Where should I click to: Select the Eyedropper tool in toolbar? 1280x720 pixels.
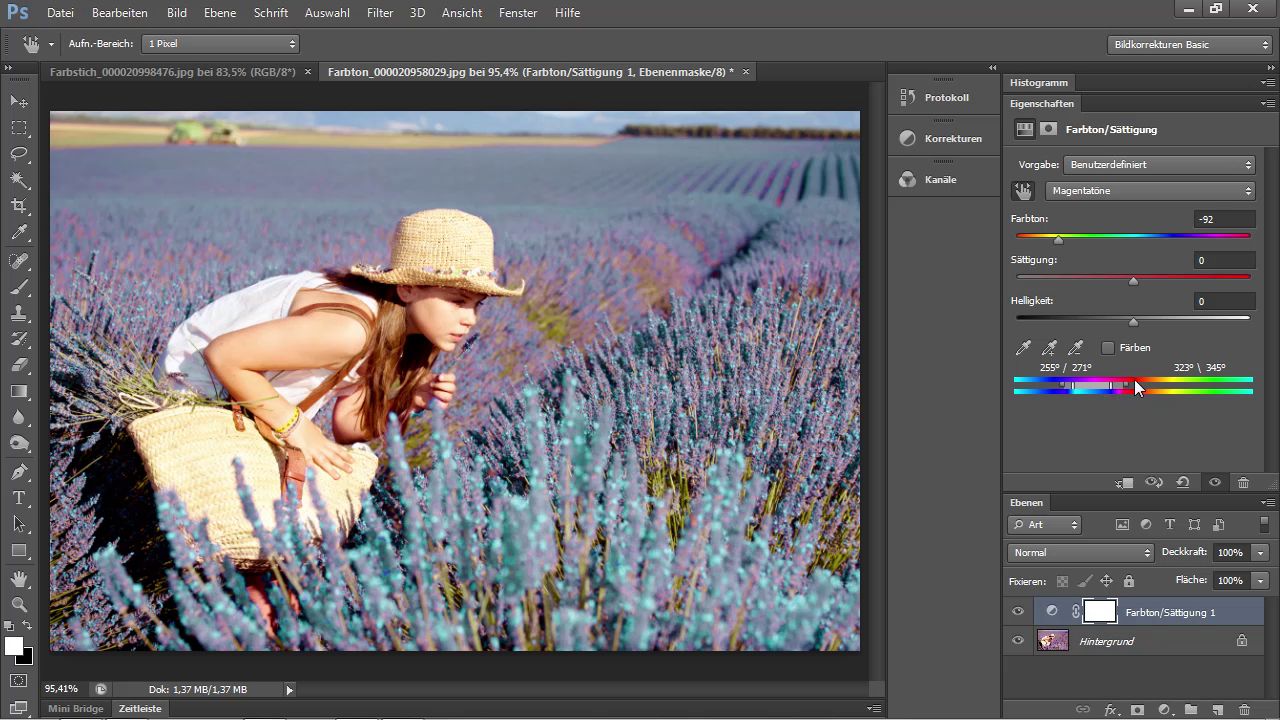19,233
